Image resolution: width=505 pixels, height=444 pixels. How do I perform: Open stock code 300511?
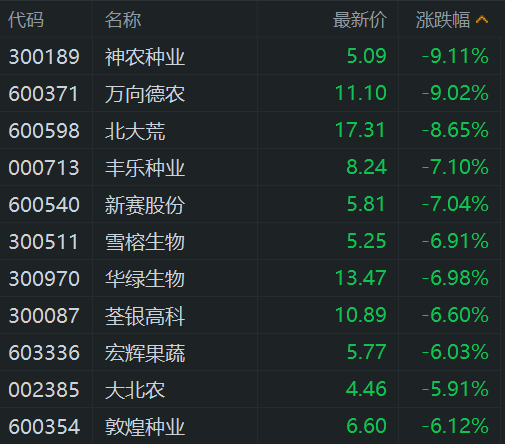(43, 241)
